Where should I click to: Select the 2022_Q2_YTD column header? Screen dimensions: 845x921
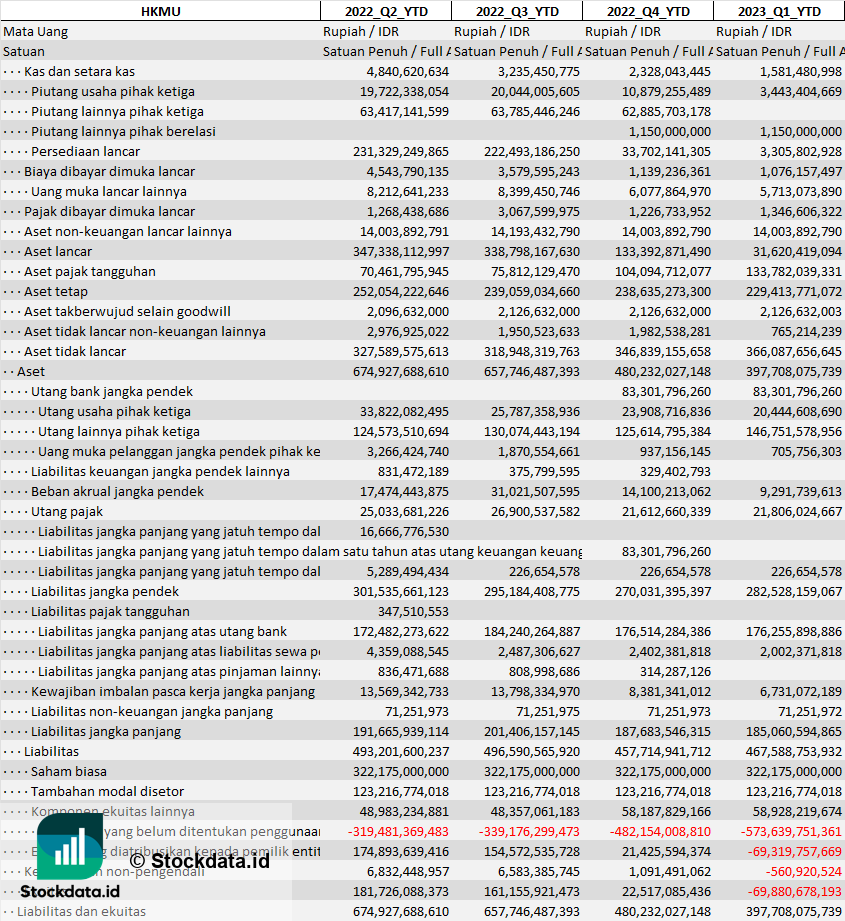386,11
